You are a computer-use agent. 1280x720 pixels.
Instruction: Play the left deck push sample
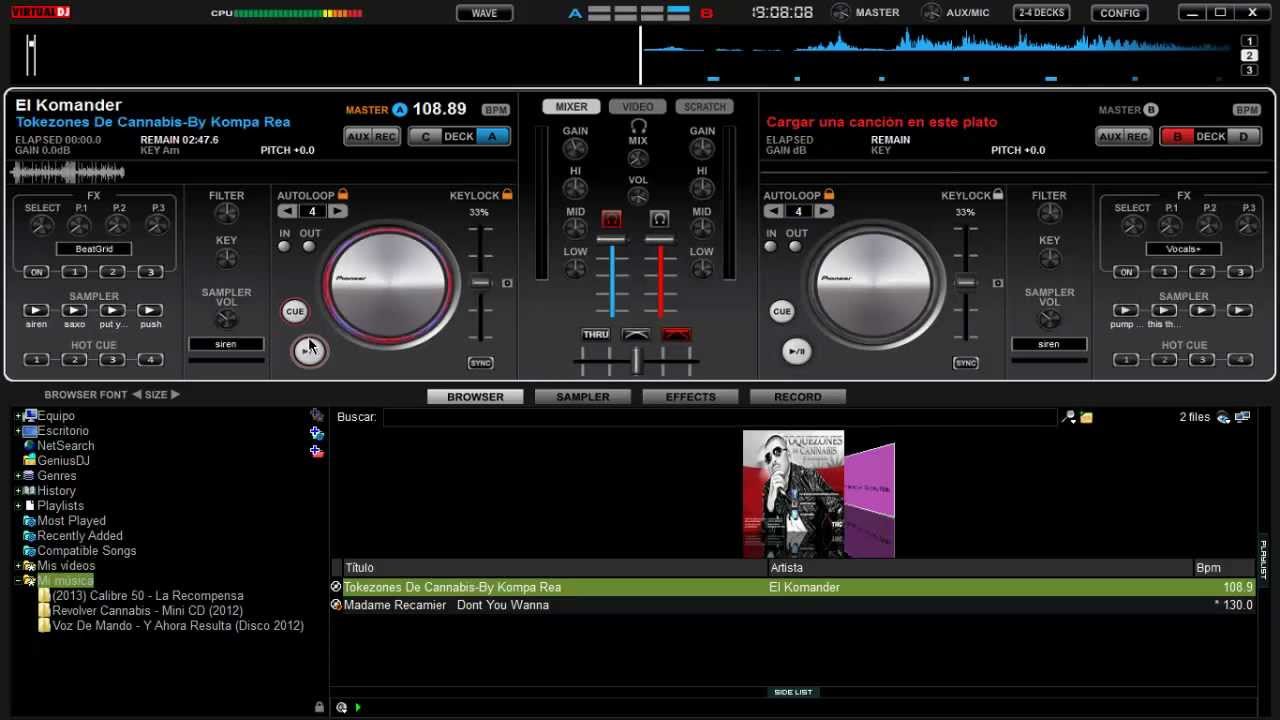pos(150,311)
